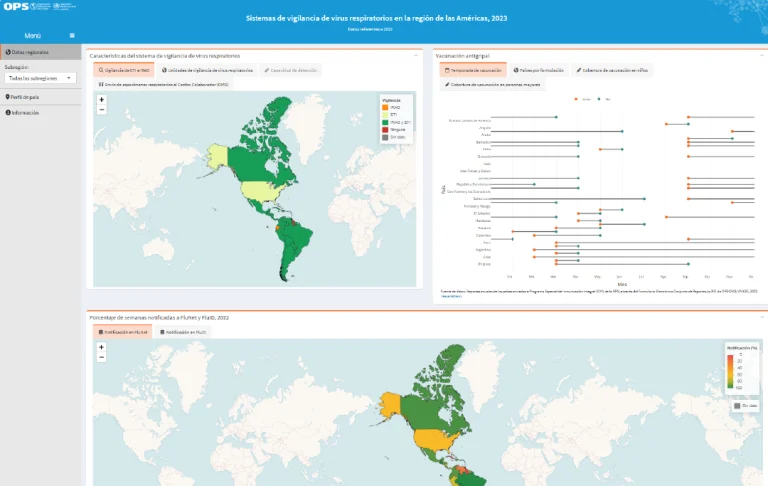Select the Temporada de vacunación tab

pyautogui.click(x=472, y=71)
